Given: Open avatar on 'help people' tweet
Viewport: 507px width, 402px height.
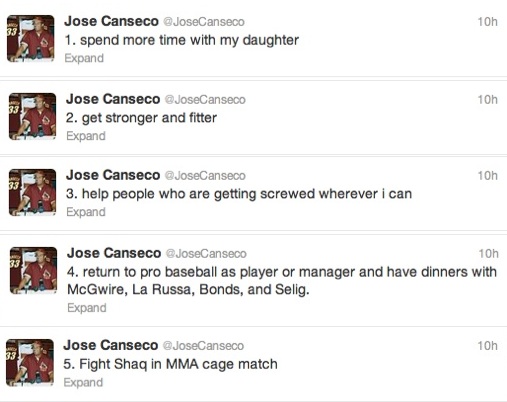Looking at the screenshot, I should coord(32,192).
